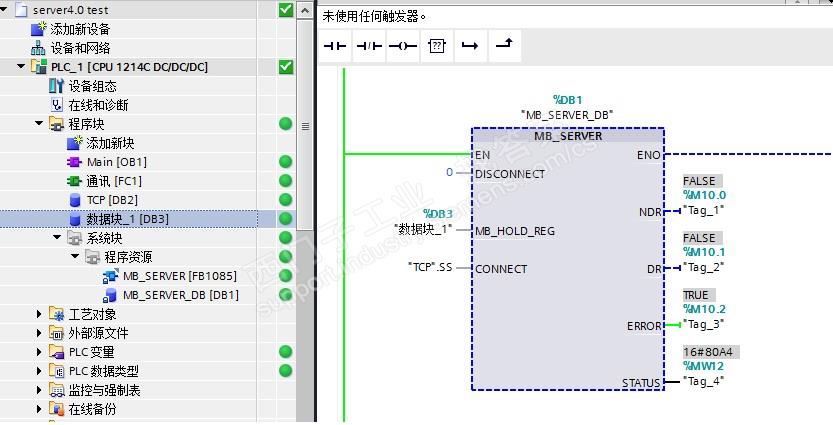
Task: Select the Program blocks (程序块) folder
Action: (86, 124)
